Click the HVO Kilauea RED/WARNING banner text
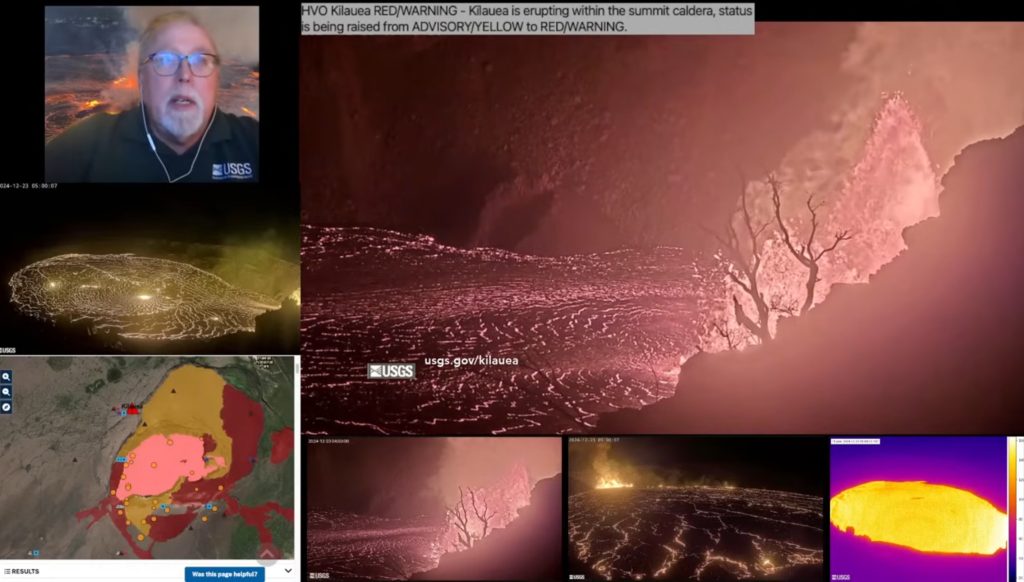The width and height of the screenshot is (1024, 582). click(527, 19)
